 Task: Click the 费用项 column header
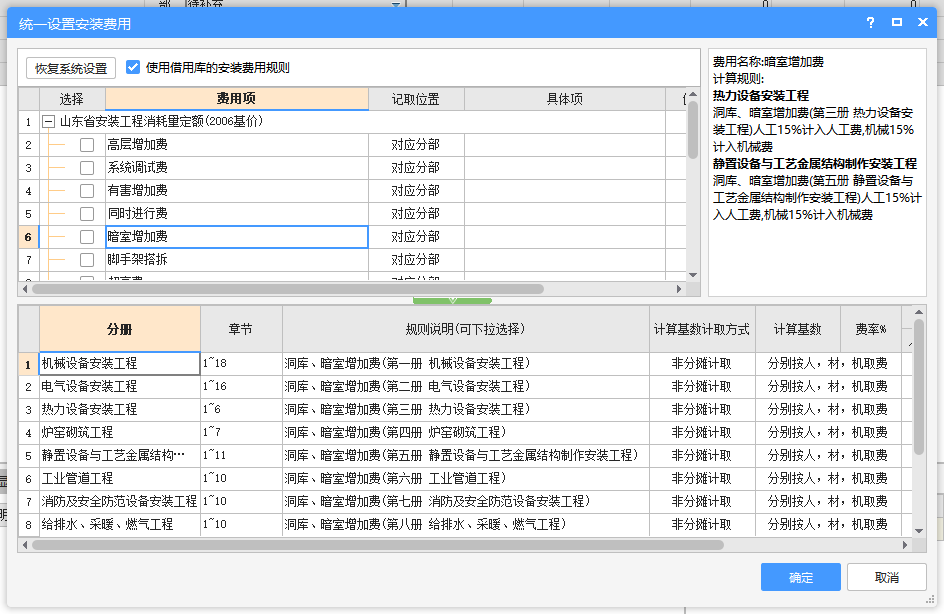(237, 99)
